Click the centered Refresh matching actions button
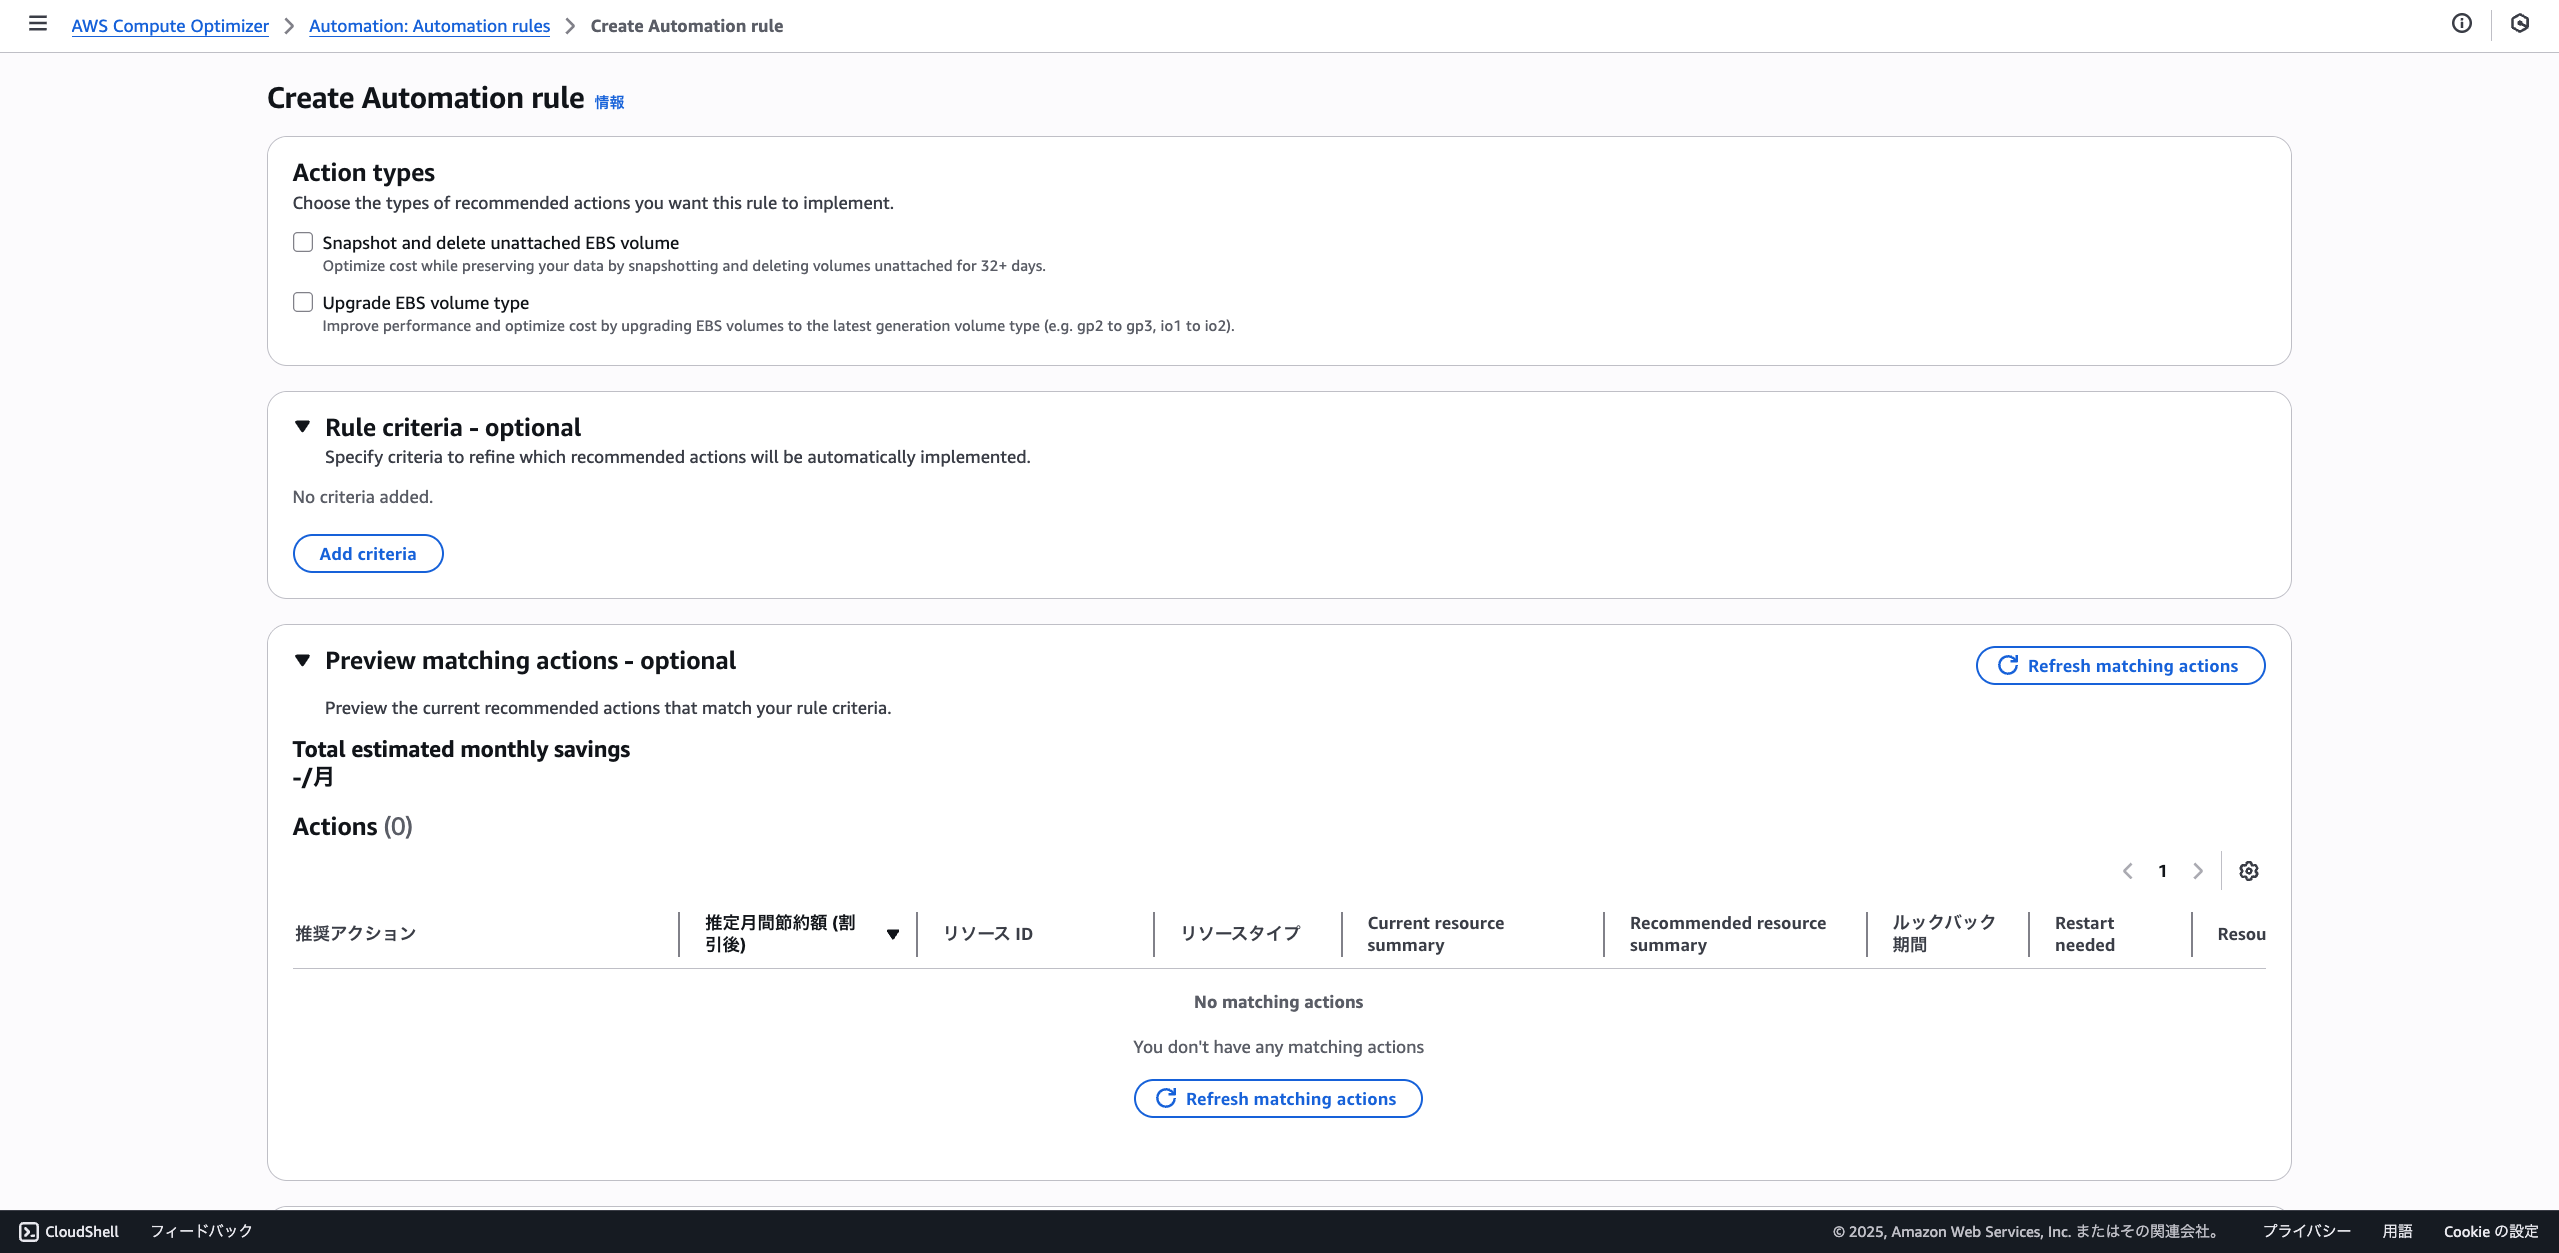This screenshot has height=1253, width=2559. point(1277,1098)
